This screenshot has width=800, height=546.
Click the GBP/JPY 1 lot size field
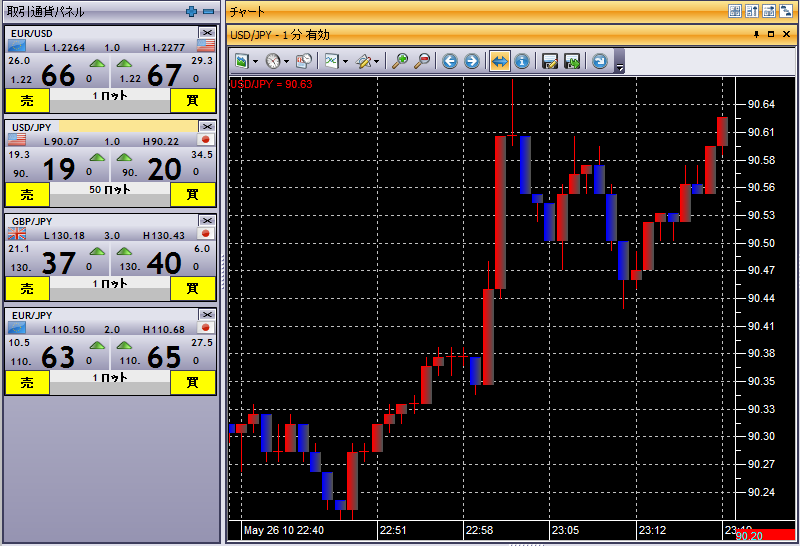110,284
